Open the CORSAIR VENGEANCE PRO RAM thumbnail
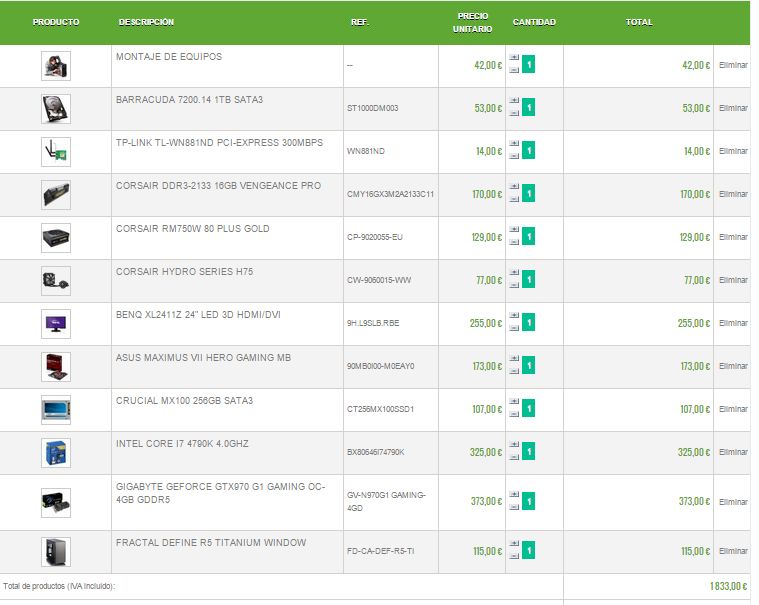Viewport: 759px width, 605px height. (x=56, y=195)
